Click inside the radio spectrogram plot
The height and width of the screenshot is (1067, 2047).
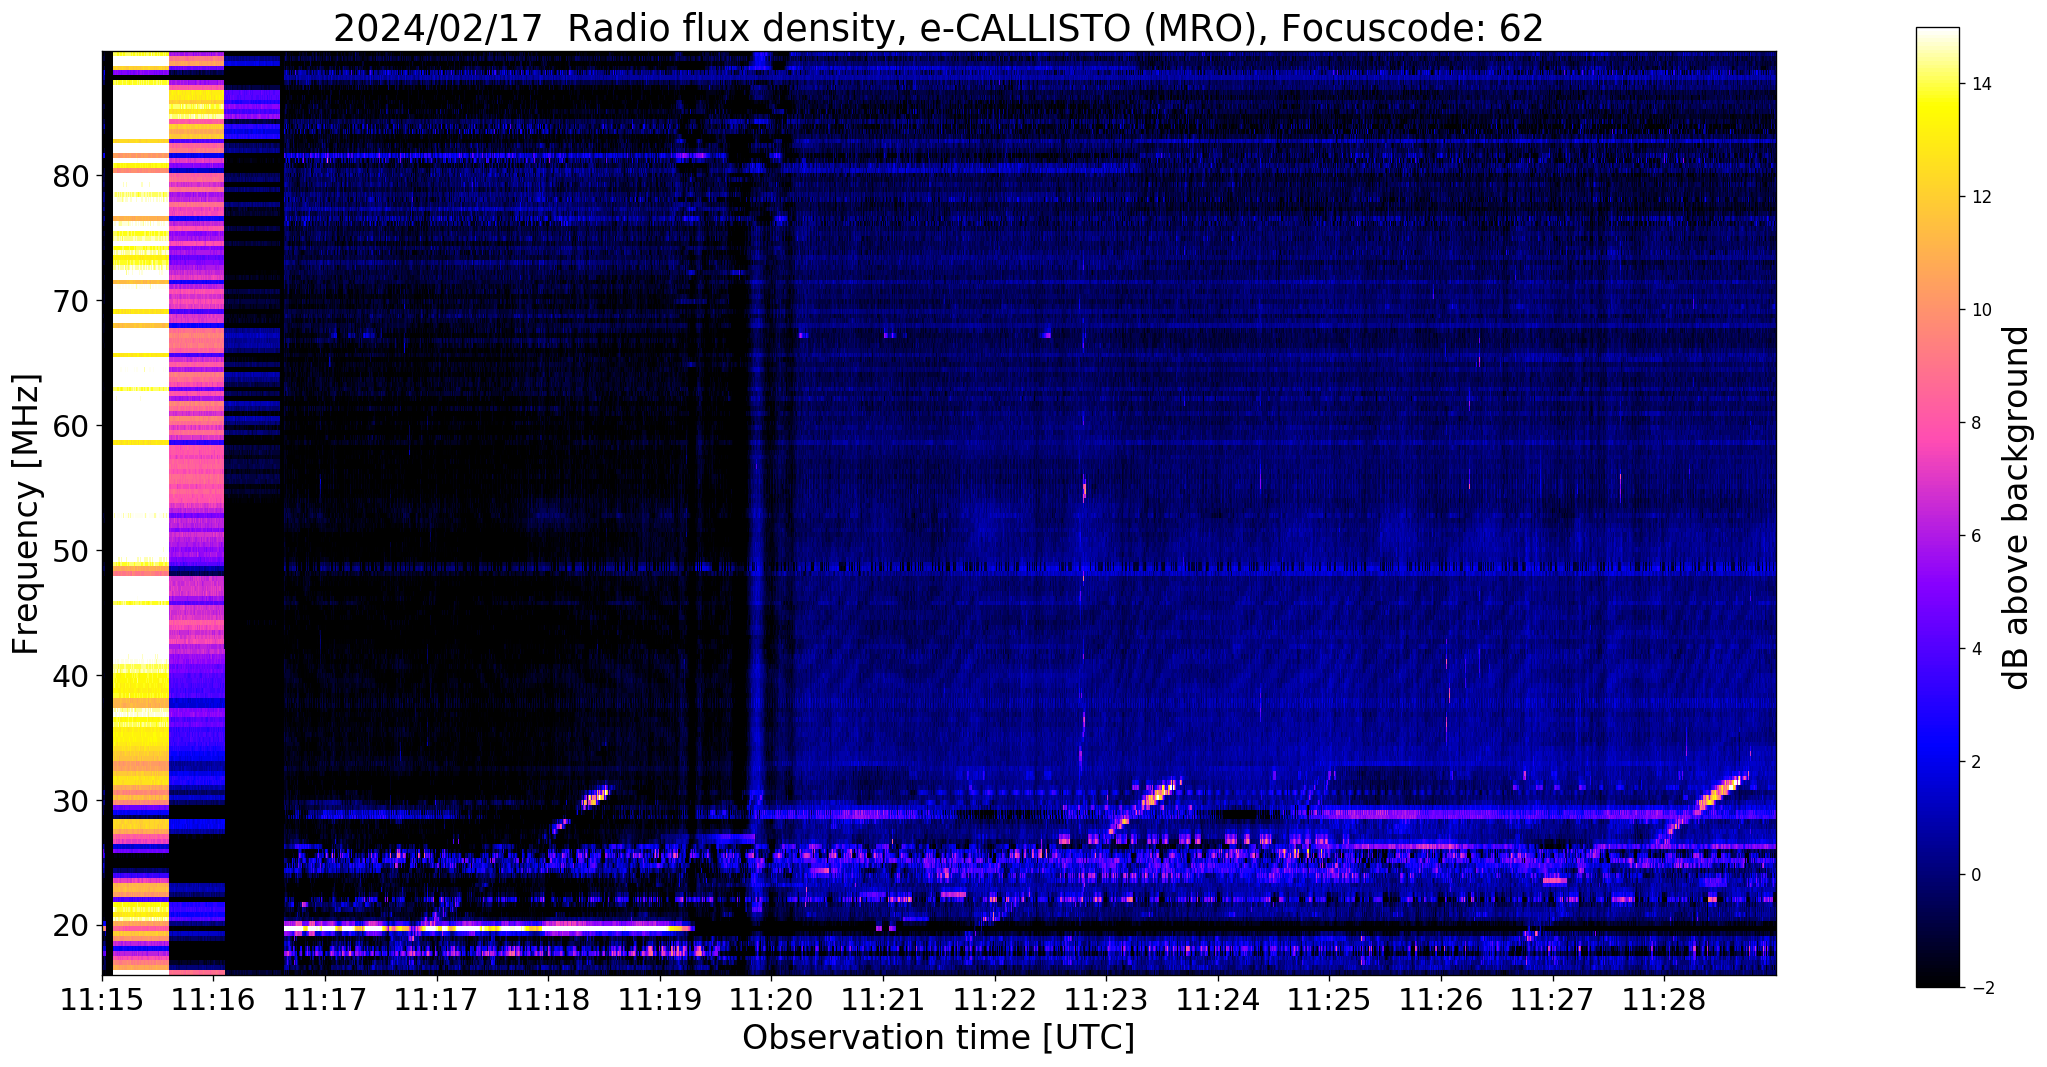(x=939, y=513)
